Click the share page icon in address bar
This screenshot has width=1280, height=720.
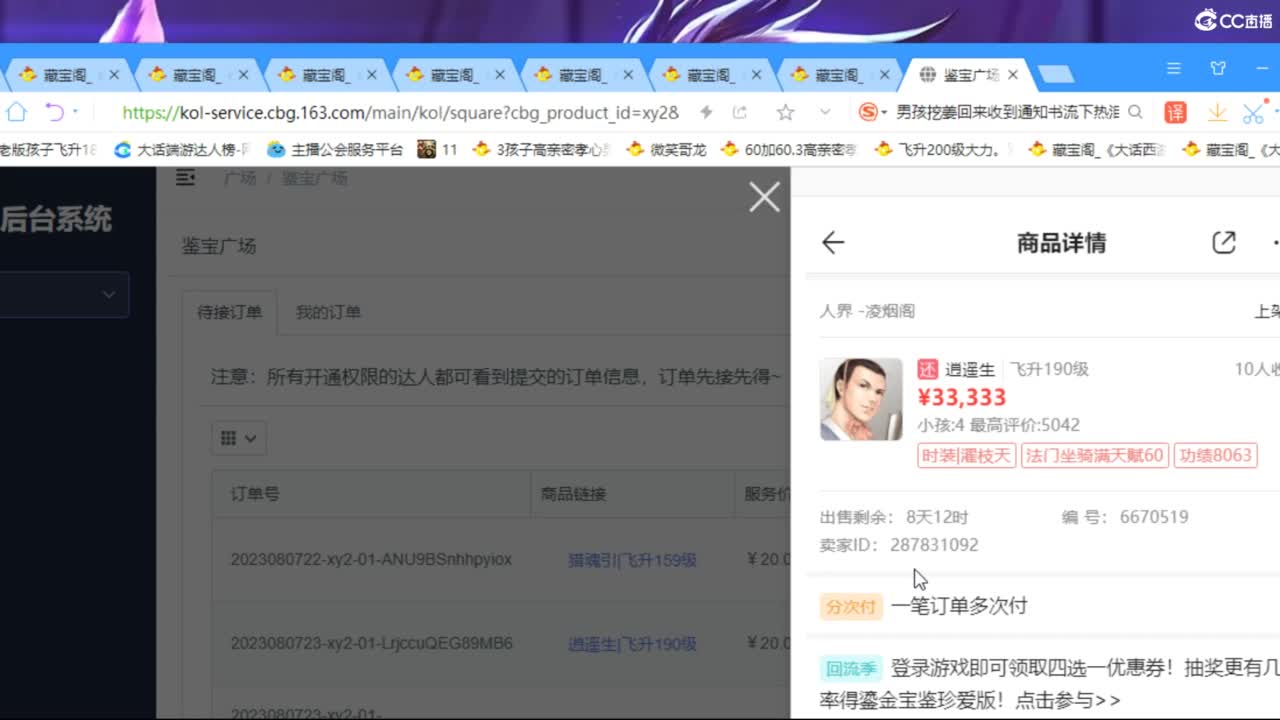740,112
